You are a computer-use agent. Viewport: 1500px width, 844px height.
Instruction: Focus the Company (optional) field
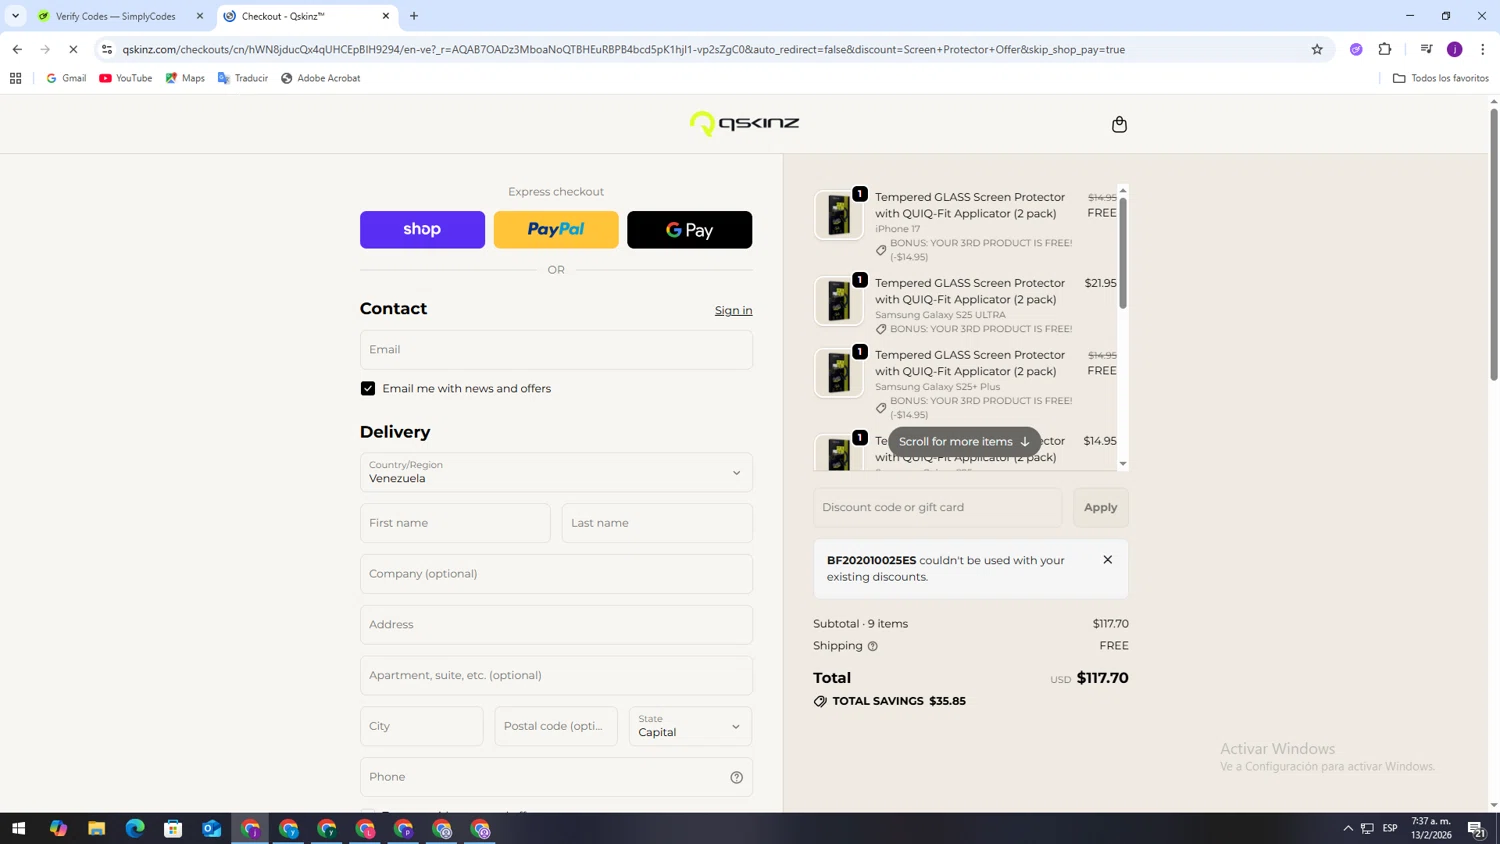(556, 574)
